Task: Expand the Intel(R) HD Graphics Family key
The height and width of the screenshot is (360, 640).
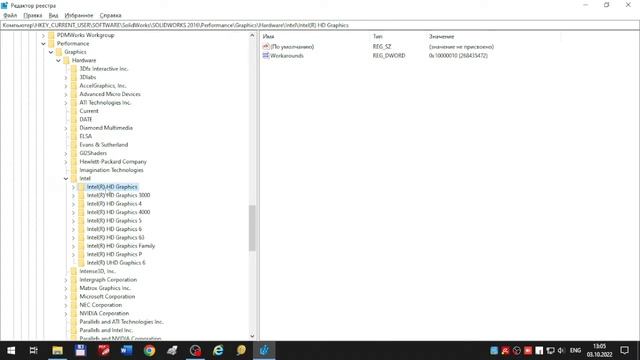Action: [x=73, y=246]
